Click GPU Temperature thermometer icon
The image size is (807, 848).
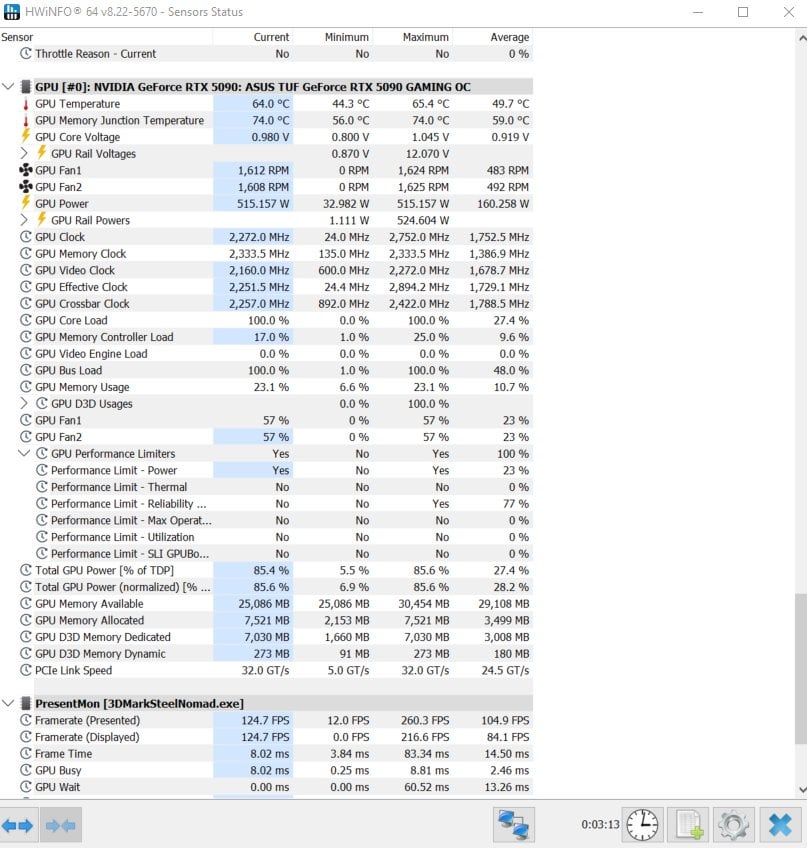coord(25,104)
